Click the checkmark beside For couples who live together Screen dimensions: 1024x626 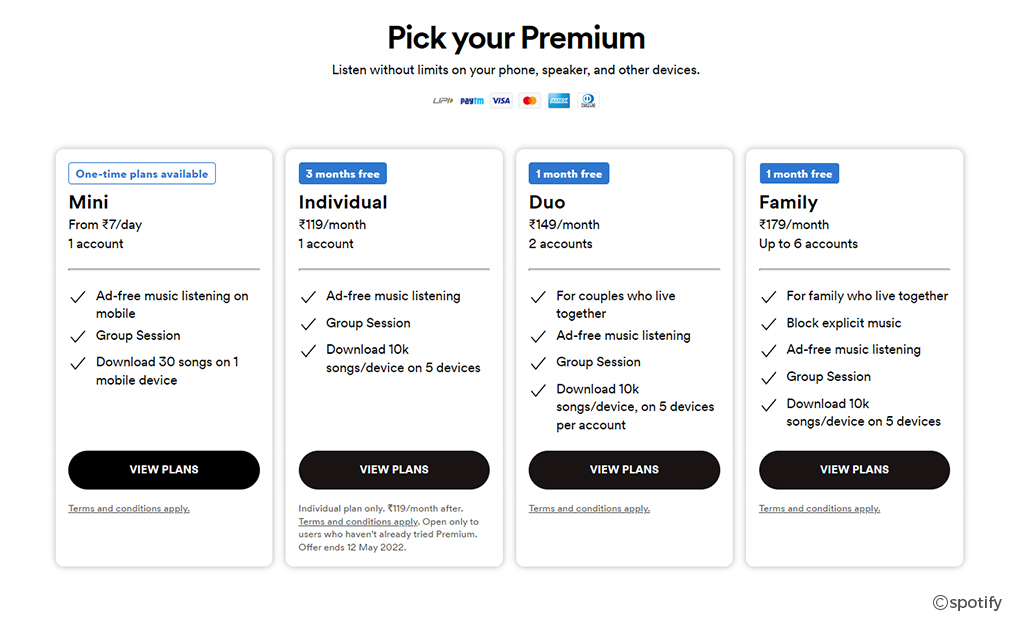point(538,297)
